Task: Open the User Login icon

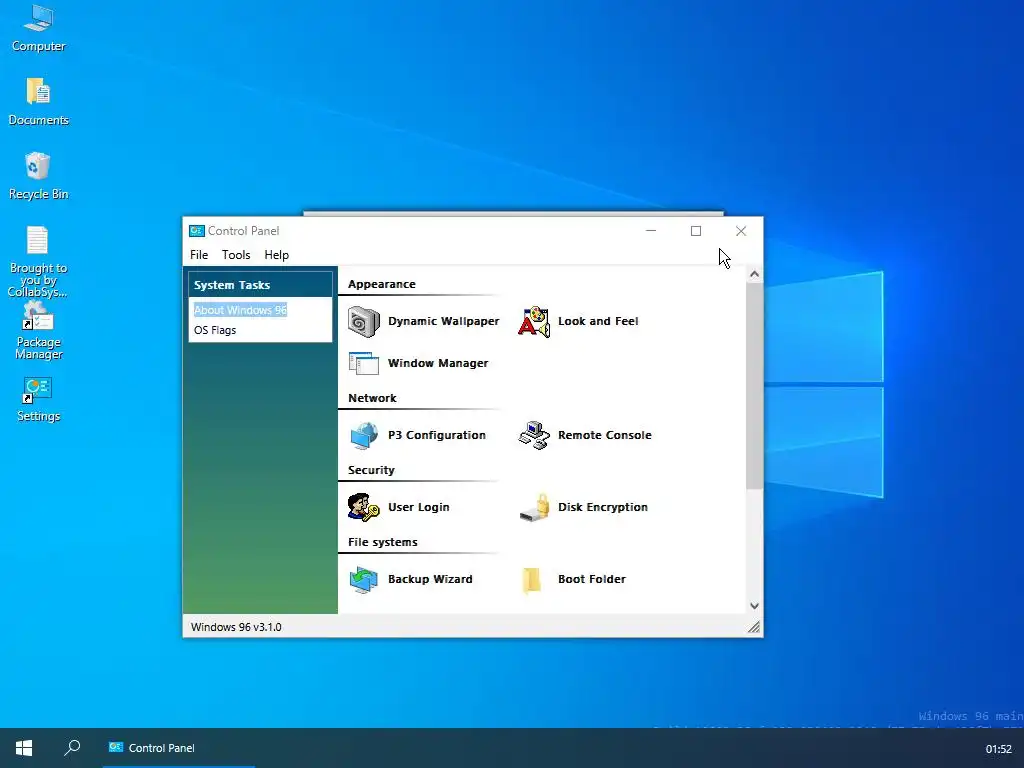Action: pos(364,507)
